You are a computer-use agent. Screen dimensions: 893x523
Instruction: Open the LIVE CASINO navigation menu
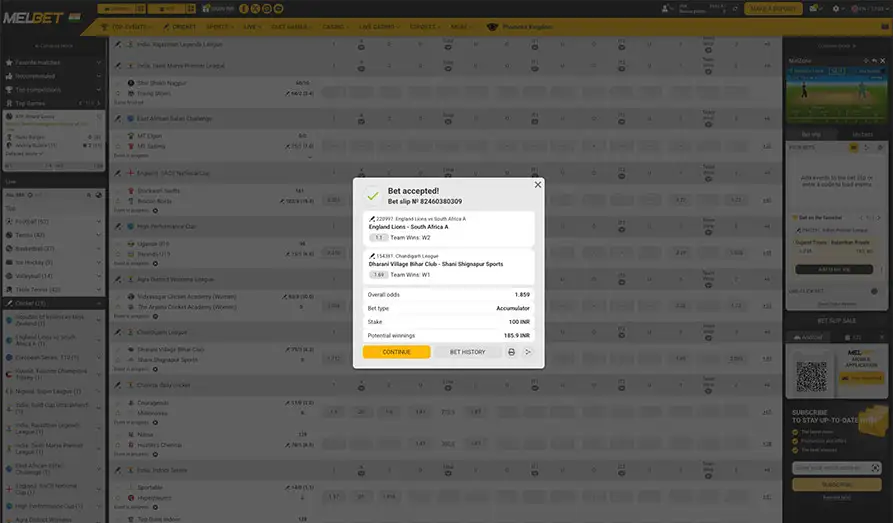coord(379,27)
